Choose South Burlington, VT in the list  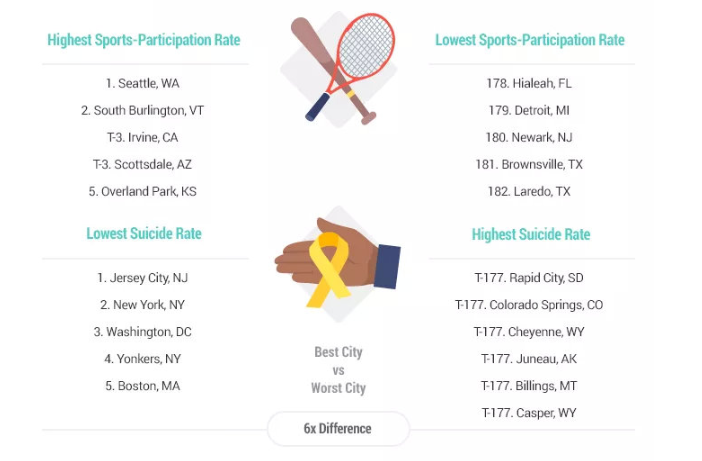(142, 111)
